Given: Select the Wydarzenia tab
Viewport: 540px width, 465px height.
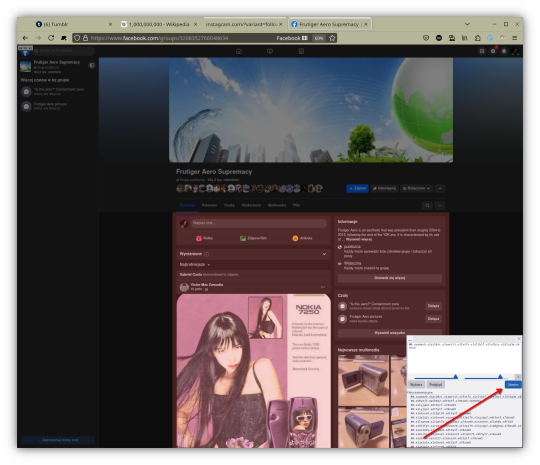Looking at the screenshot, I should pyautogui.click(x=251, y=205).
